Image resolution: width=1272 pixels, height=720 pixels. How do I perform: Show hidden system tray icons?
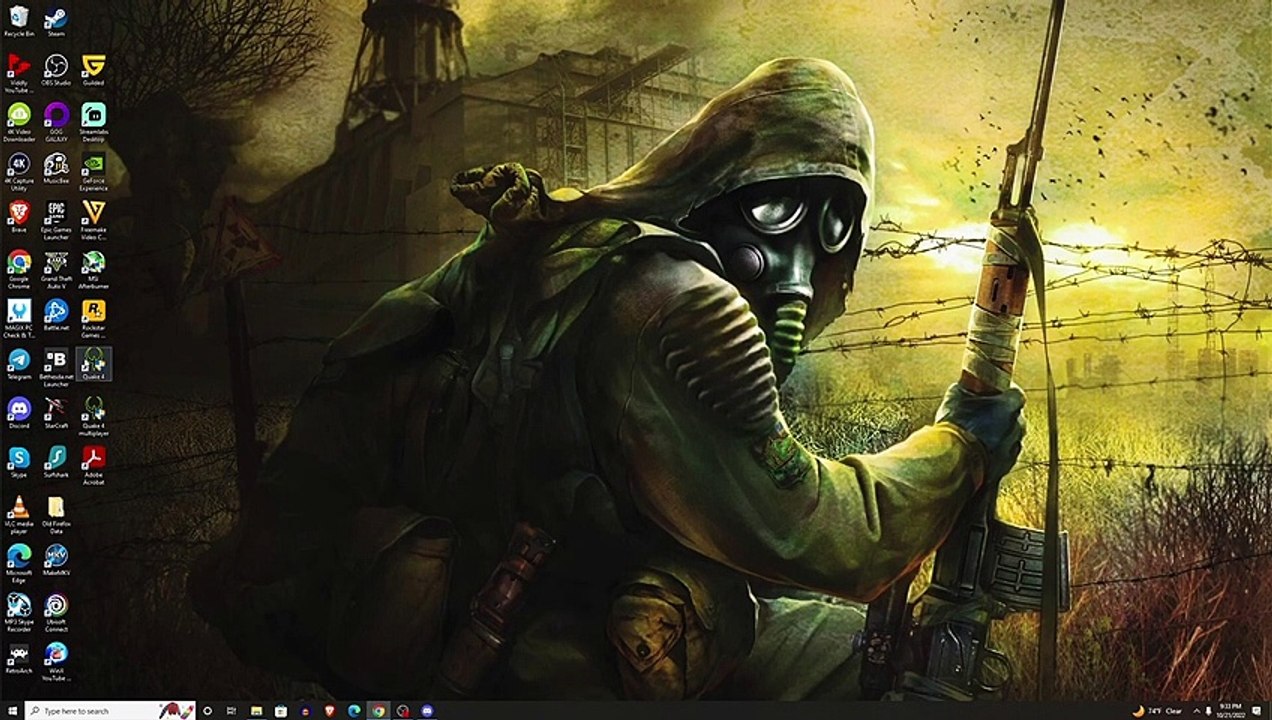[1197, 711]
